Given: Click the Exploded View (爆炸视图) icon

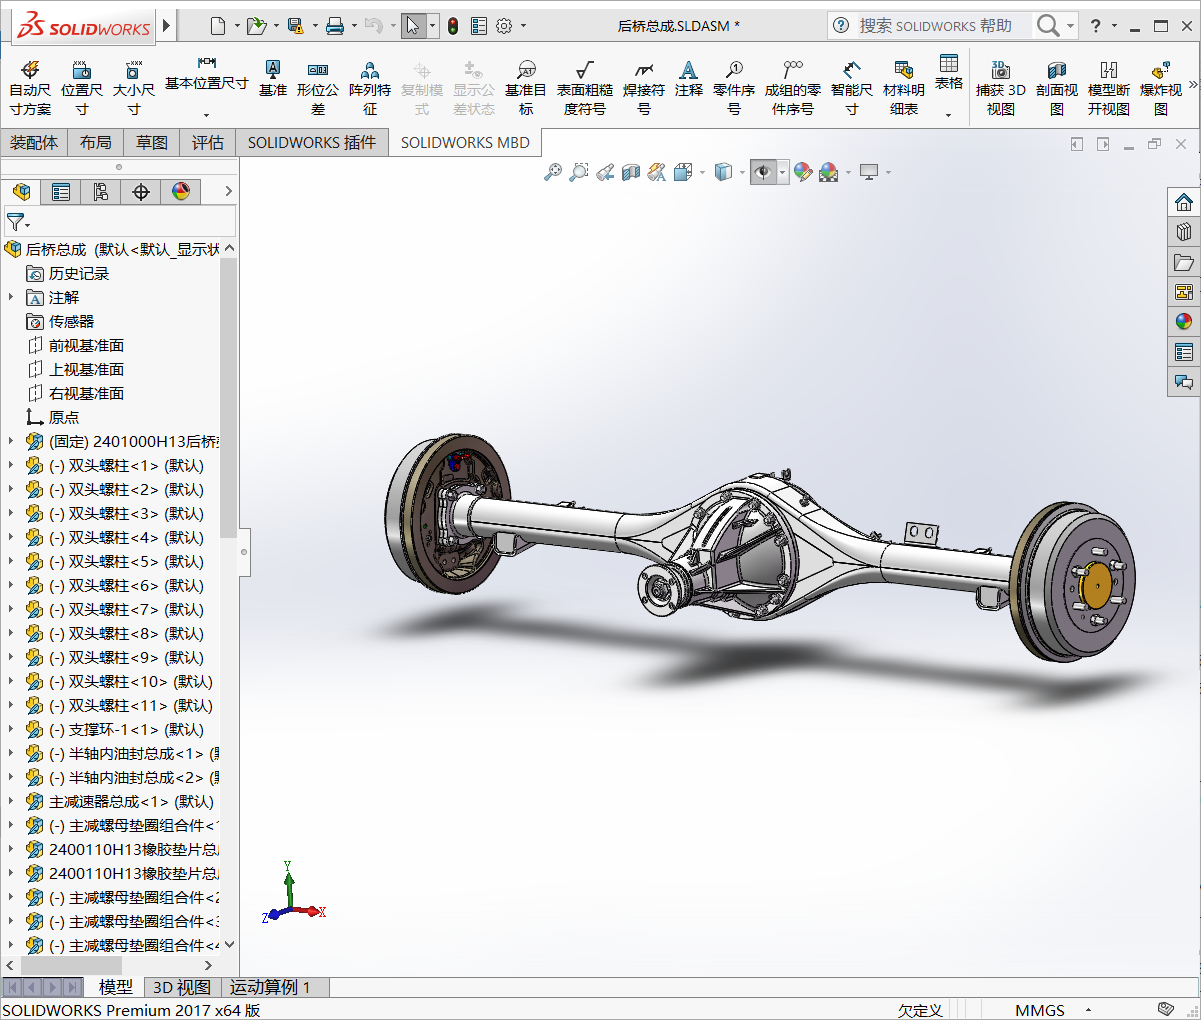Looking at the screenshot, I should 1160,87.
